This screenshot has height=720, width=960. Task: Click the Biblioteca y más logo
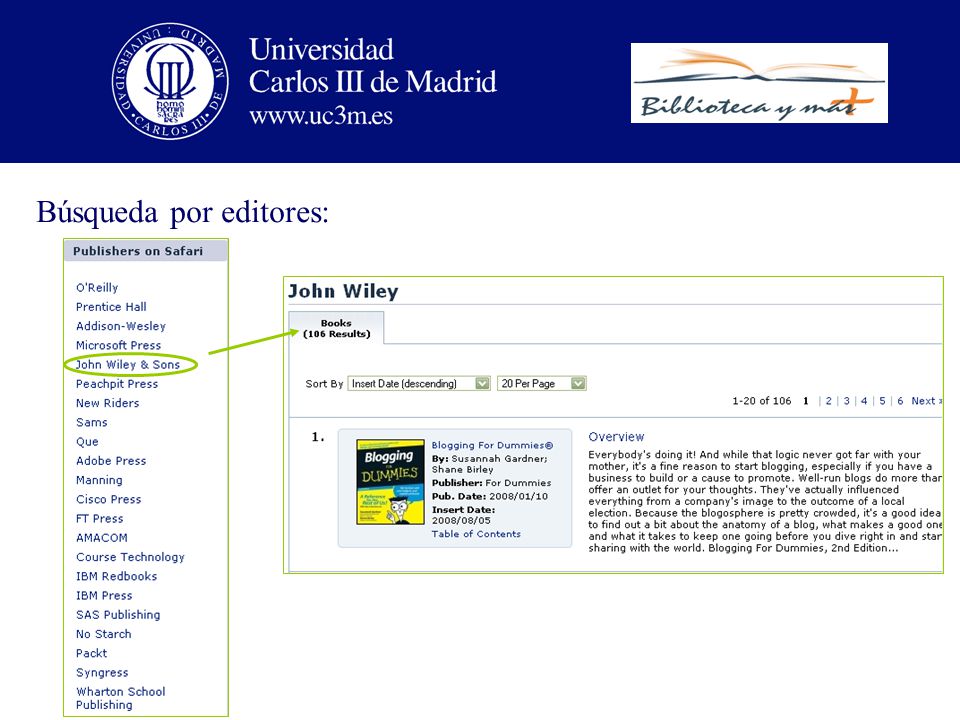(x=759, y=83)
